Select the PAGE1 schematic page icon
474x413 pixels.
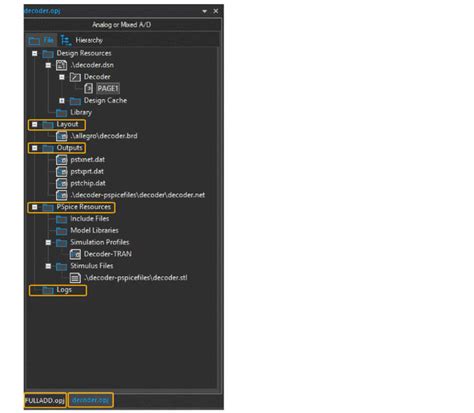pyautogui.click(x=88, y=88)
